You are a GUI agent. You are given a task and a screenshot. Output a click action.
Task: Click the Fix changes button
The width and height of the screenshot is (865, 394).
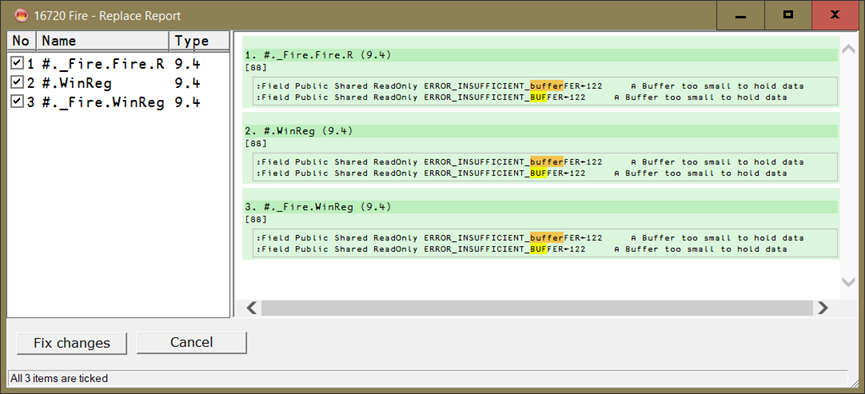click(x=72, y=343)
